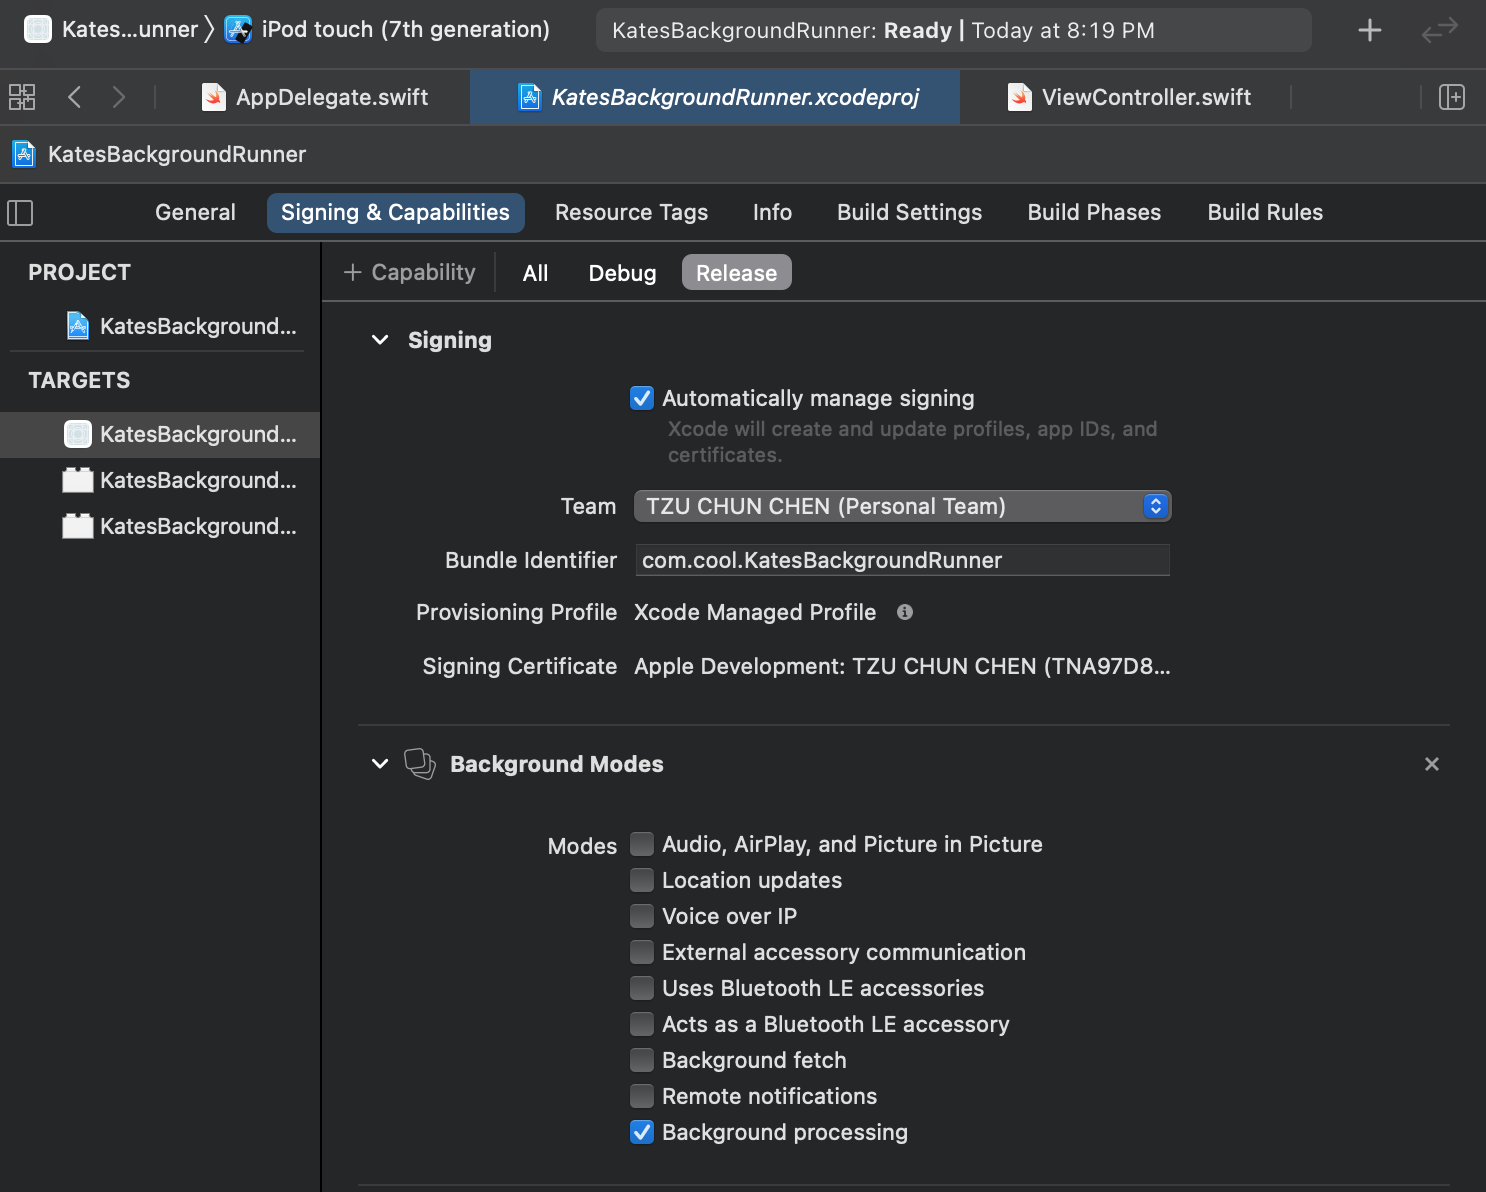Click the plus button in the toolbar
The height and width of the screenshot is (1192, 1486).
[1370, 30]
